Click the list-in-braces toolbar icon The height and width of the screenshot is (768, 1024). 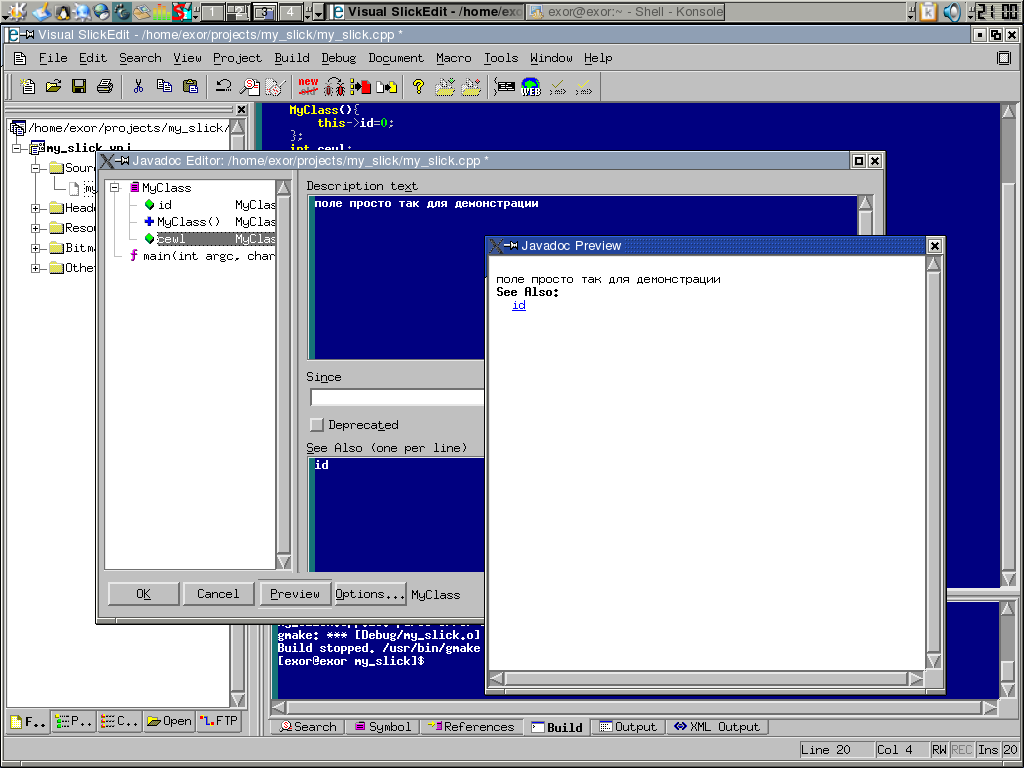pos(504,86)
